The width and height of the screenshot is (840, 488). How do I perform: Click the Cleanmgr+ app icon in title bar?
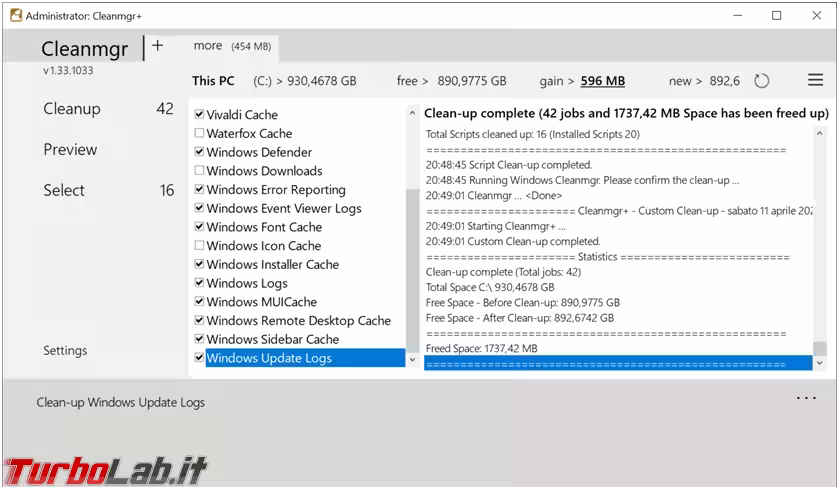(16, 16)
